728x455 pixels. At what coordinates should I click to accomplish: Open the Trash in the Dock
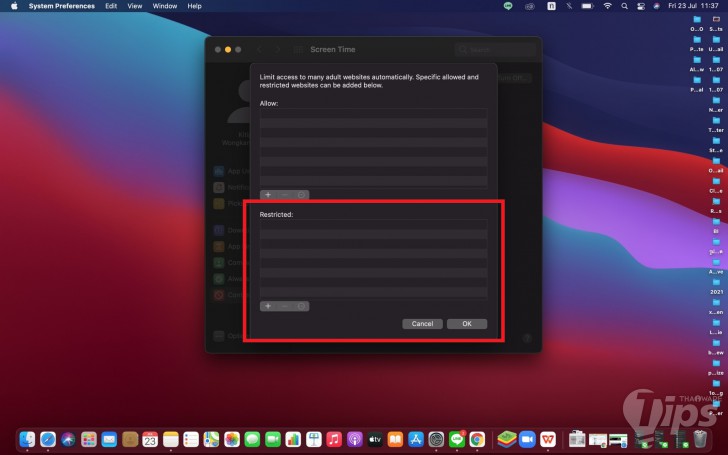[x=700, y=439]
